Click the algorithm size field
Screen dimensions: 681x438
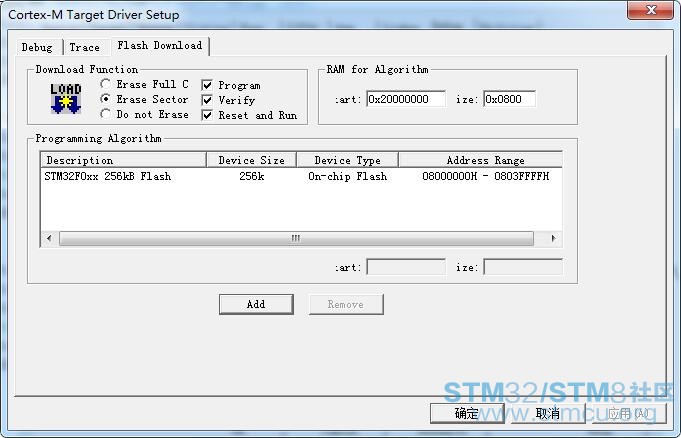click(x=523, y=267)
